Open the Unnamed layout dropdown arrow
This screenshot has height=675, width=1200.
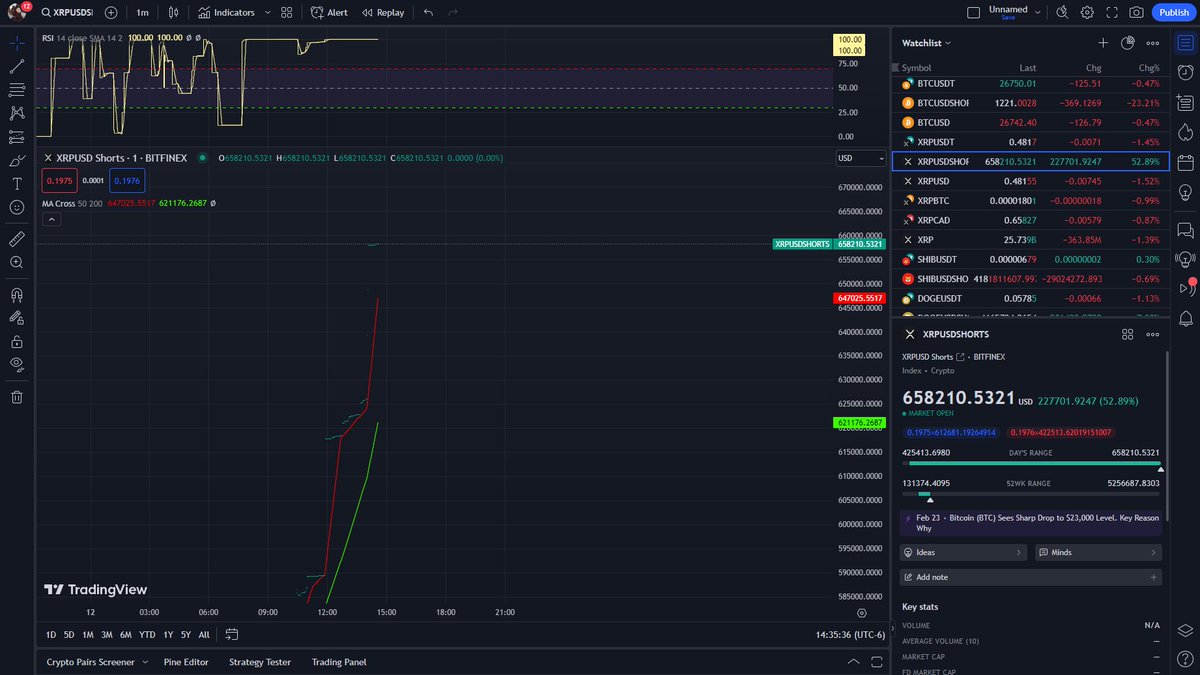[x=1040, y=13]
